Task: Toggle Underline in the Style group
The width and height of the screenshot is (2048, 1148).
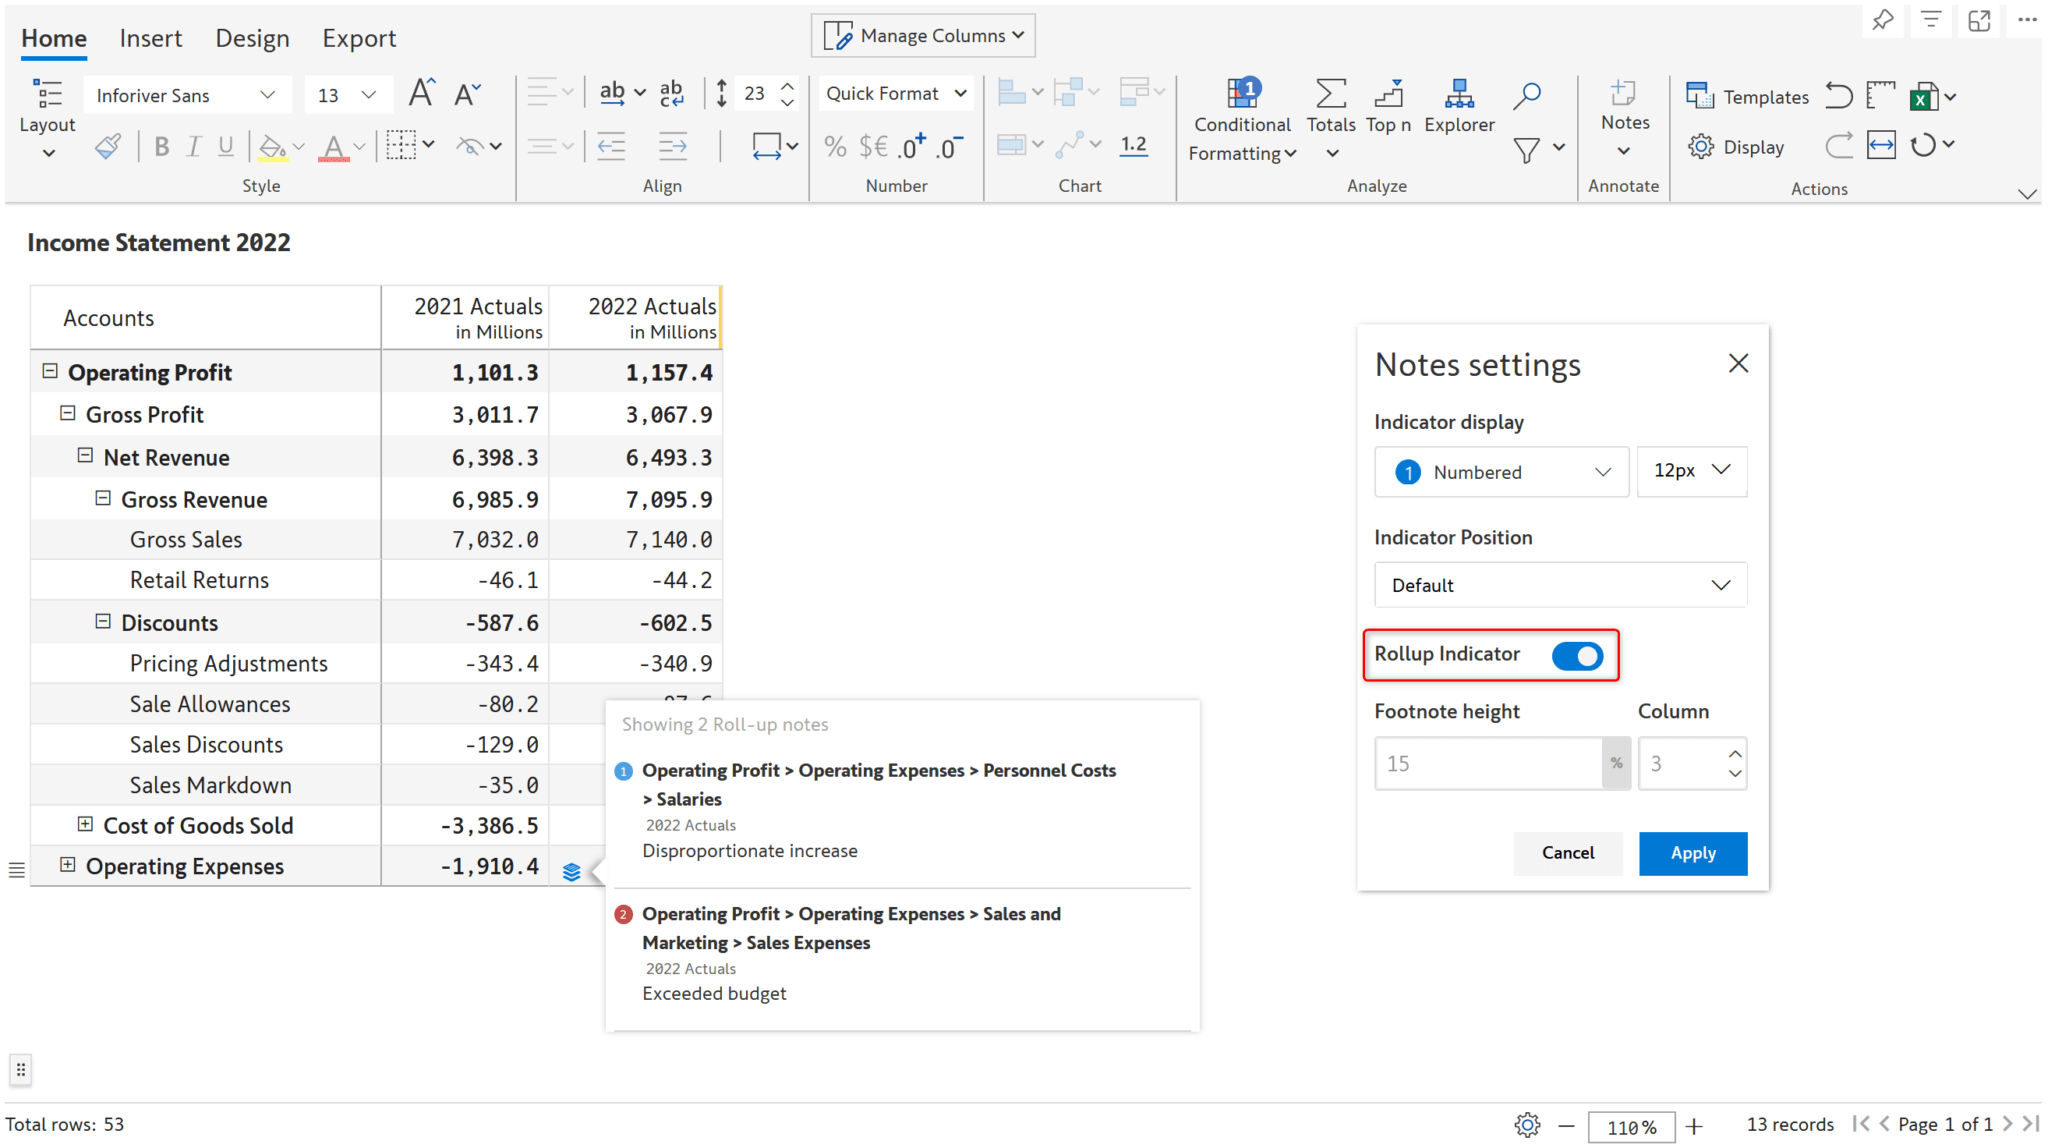Action: (x=226, y=146)
